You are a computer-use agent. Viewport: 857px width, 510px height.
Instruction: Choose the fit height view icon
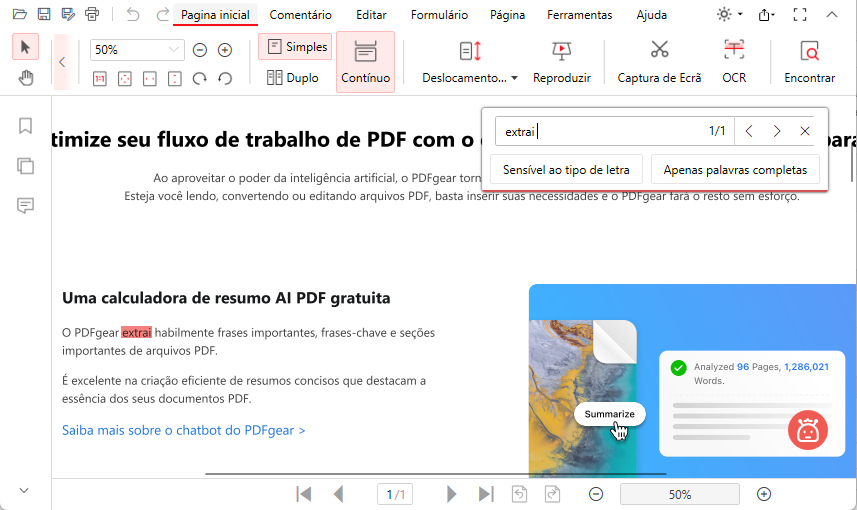pyautogui.click(x=174, y=79)
